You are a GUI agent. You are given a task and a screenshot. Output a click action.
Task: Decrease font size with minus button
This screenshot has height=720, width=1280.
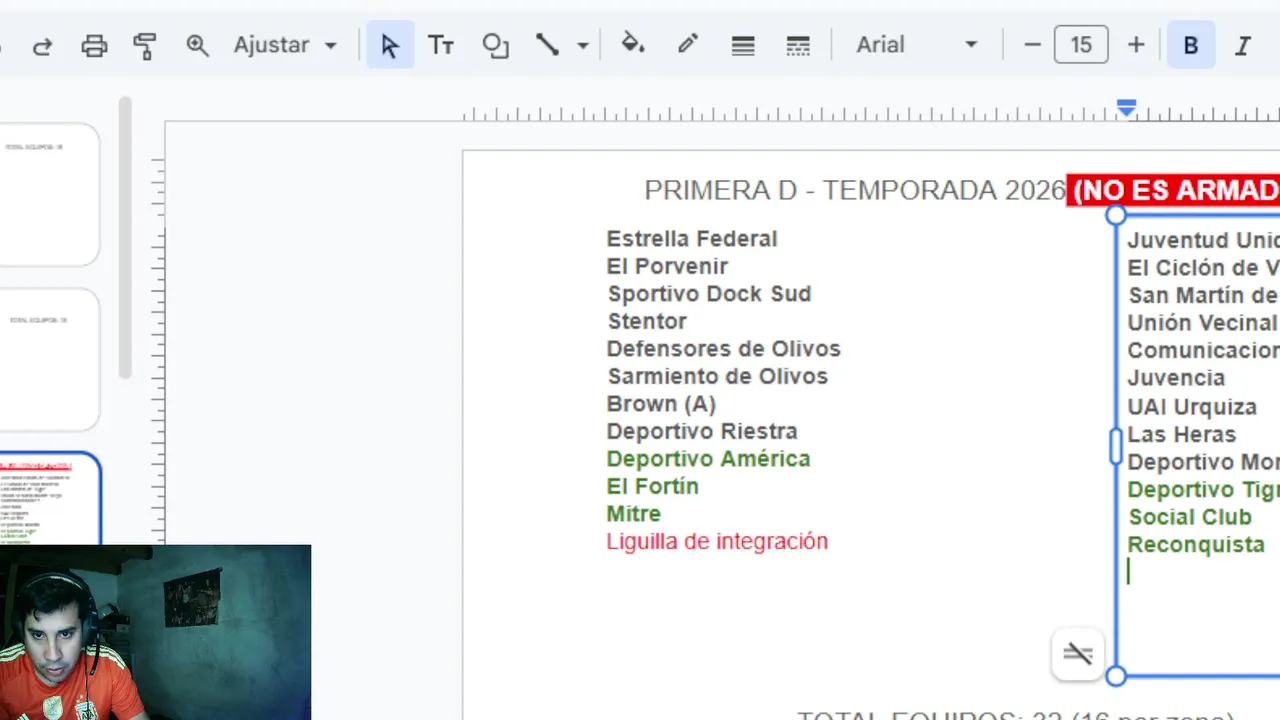(1033, 45)
